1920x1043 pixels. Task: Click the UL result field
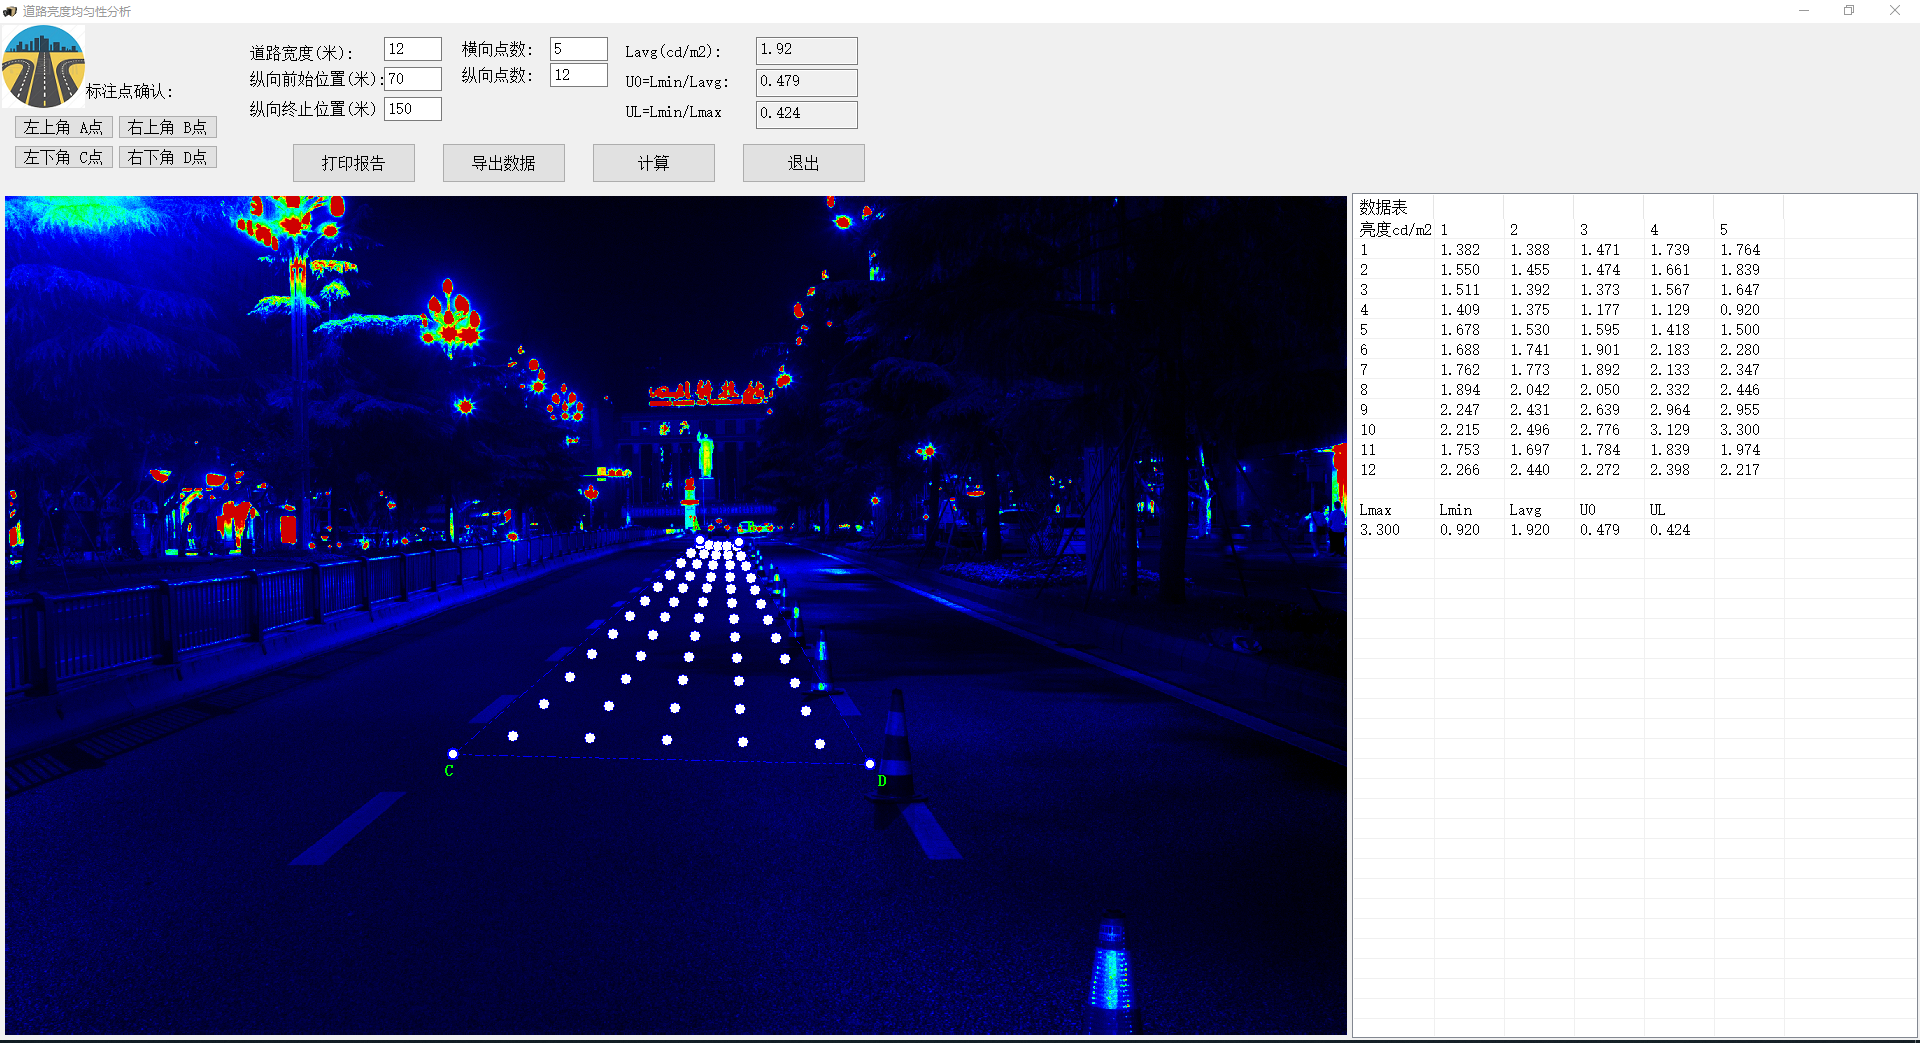click(x=806, y=114)
